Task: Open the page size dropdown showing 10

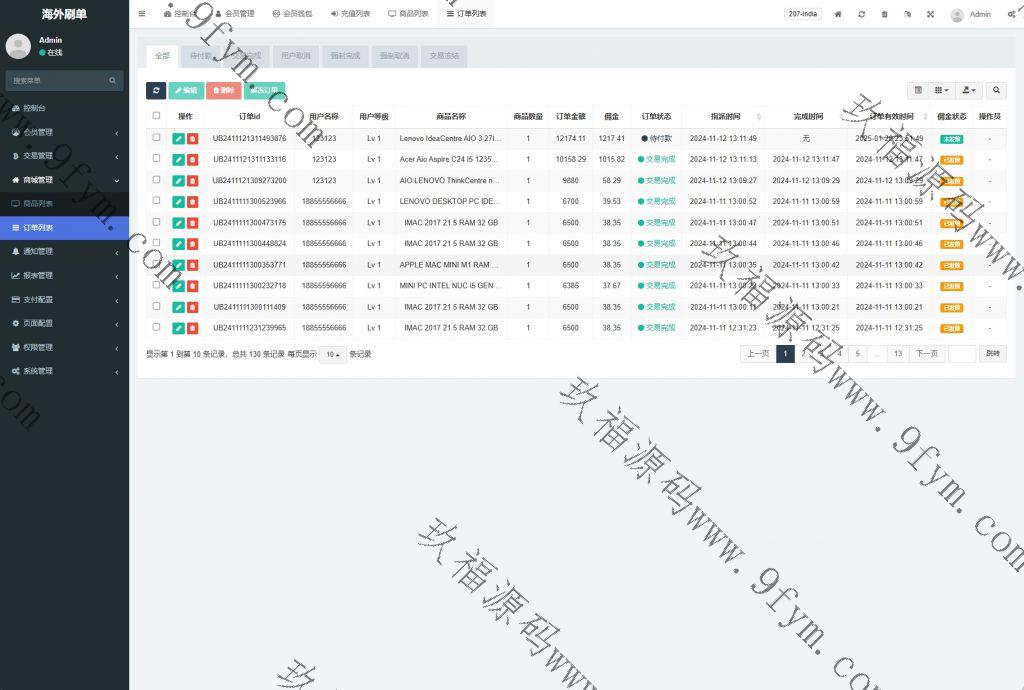Action: [332, 354]
